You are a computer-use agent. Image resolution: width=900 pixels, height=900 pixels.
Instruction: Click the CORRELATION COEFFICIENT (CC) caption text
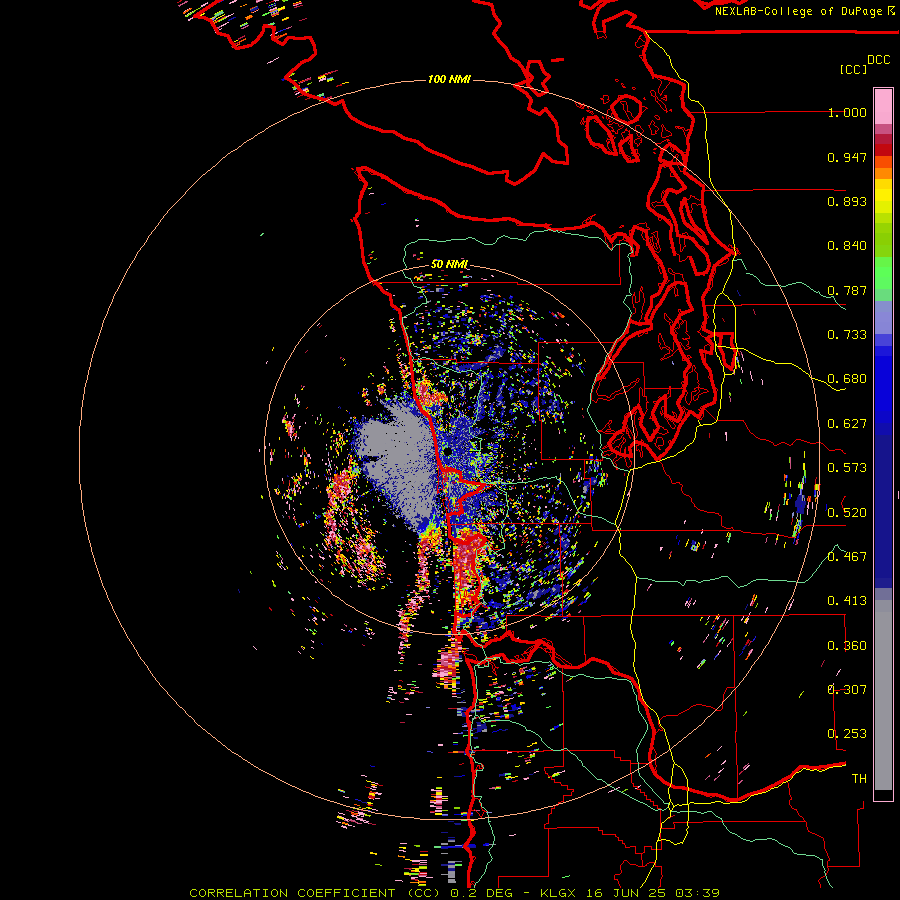pyautogui.click(x=315, y=893)
